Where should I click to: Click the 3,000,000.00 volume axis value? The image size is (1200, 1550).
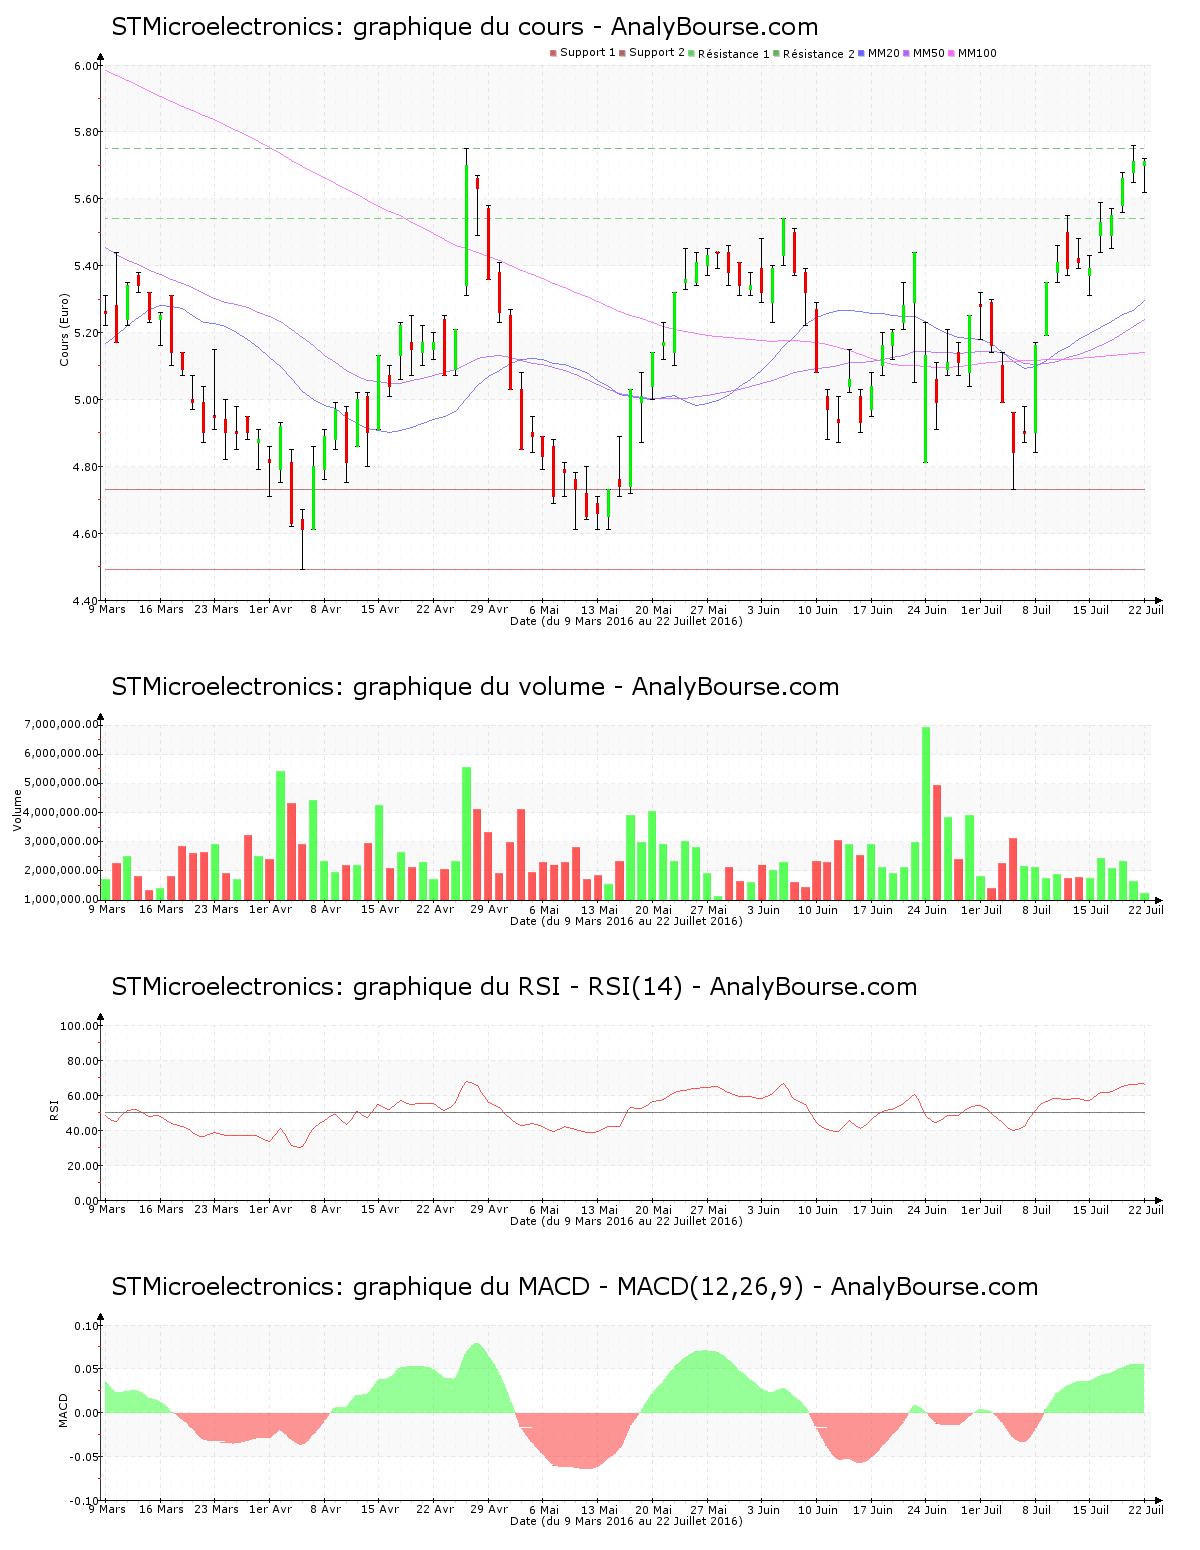tap(62, 842)
